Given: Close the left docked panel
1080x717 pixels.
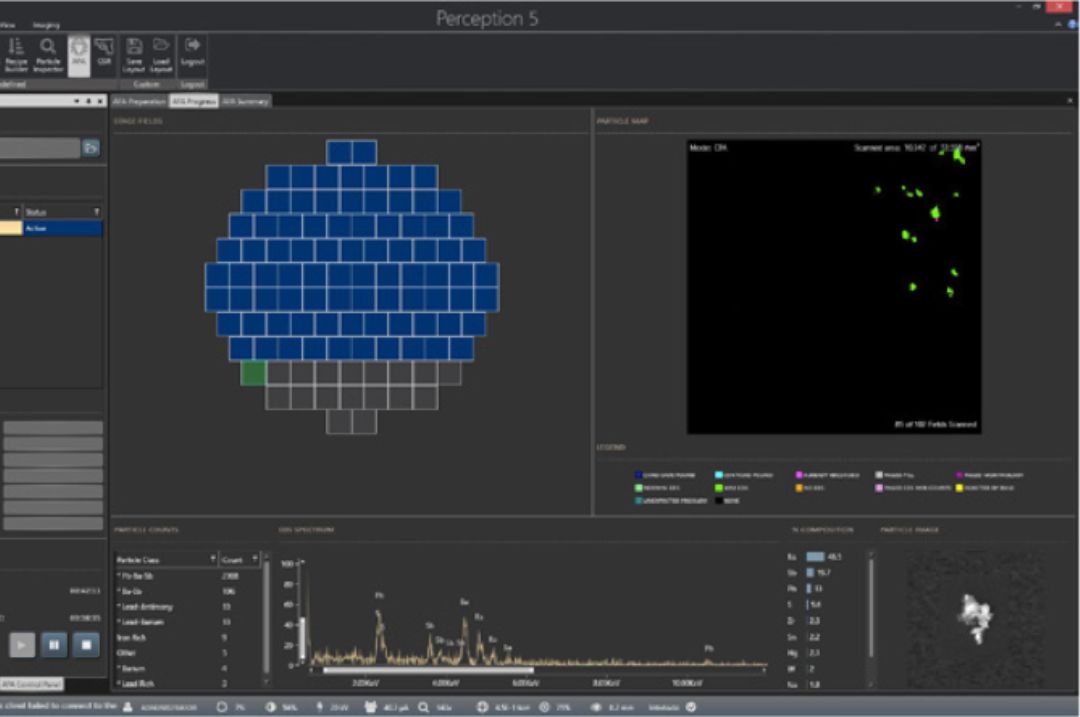Looking at the screenshot, I should click(x=100, y=101).
